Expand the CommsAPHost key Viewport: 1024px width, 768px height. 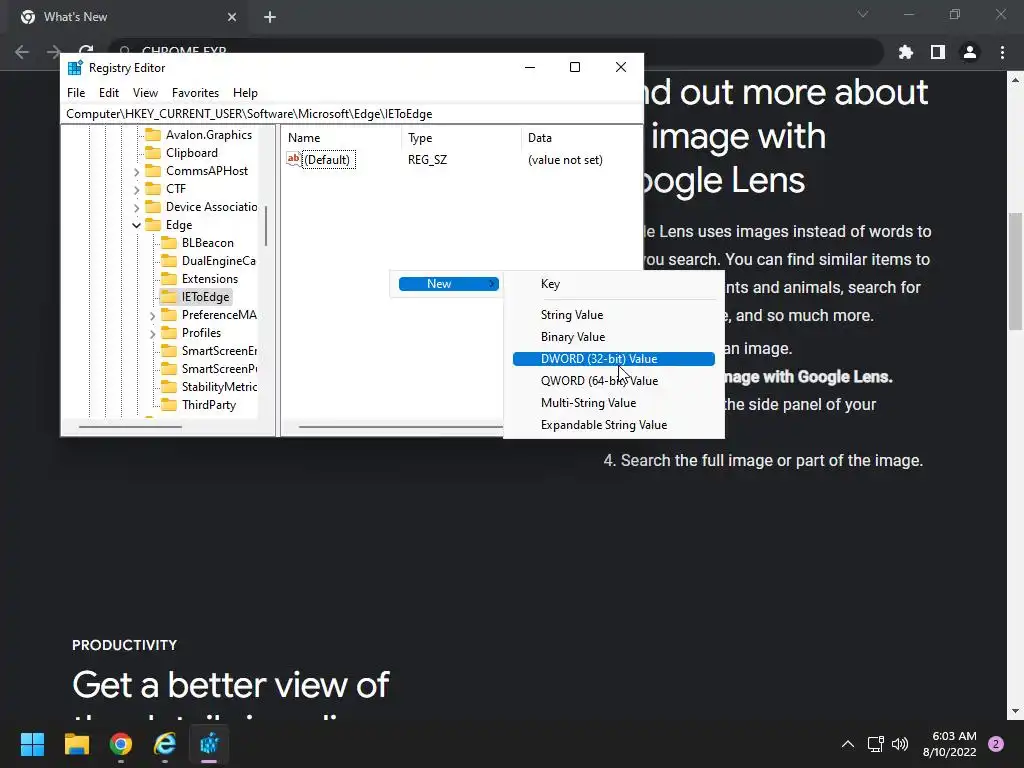pyautogui.click(x=136, y=172)
